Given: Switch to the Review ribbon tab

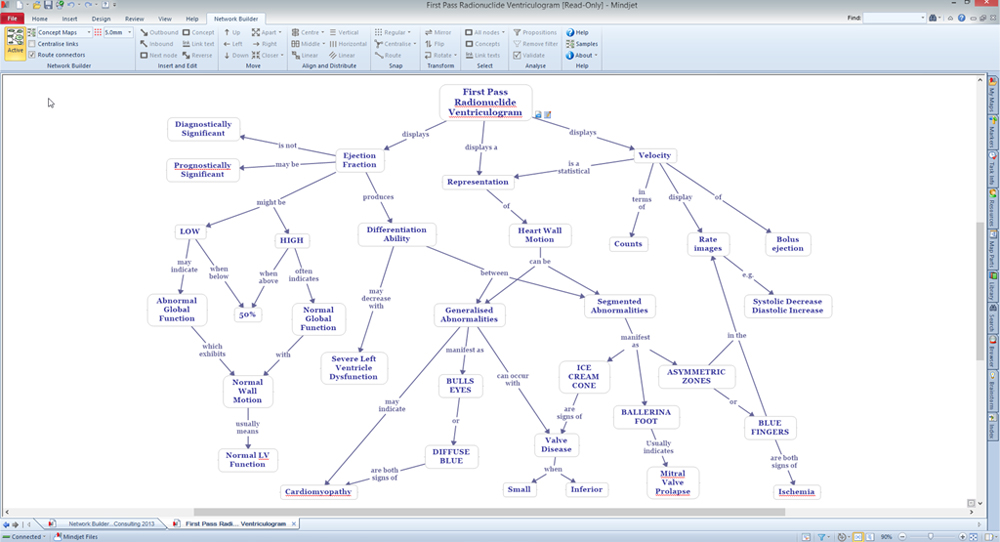Looking at the screenshot, I should 134,18.
